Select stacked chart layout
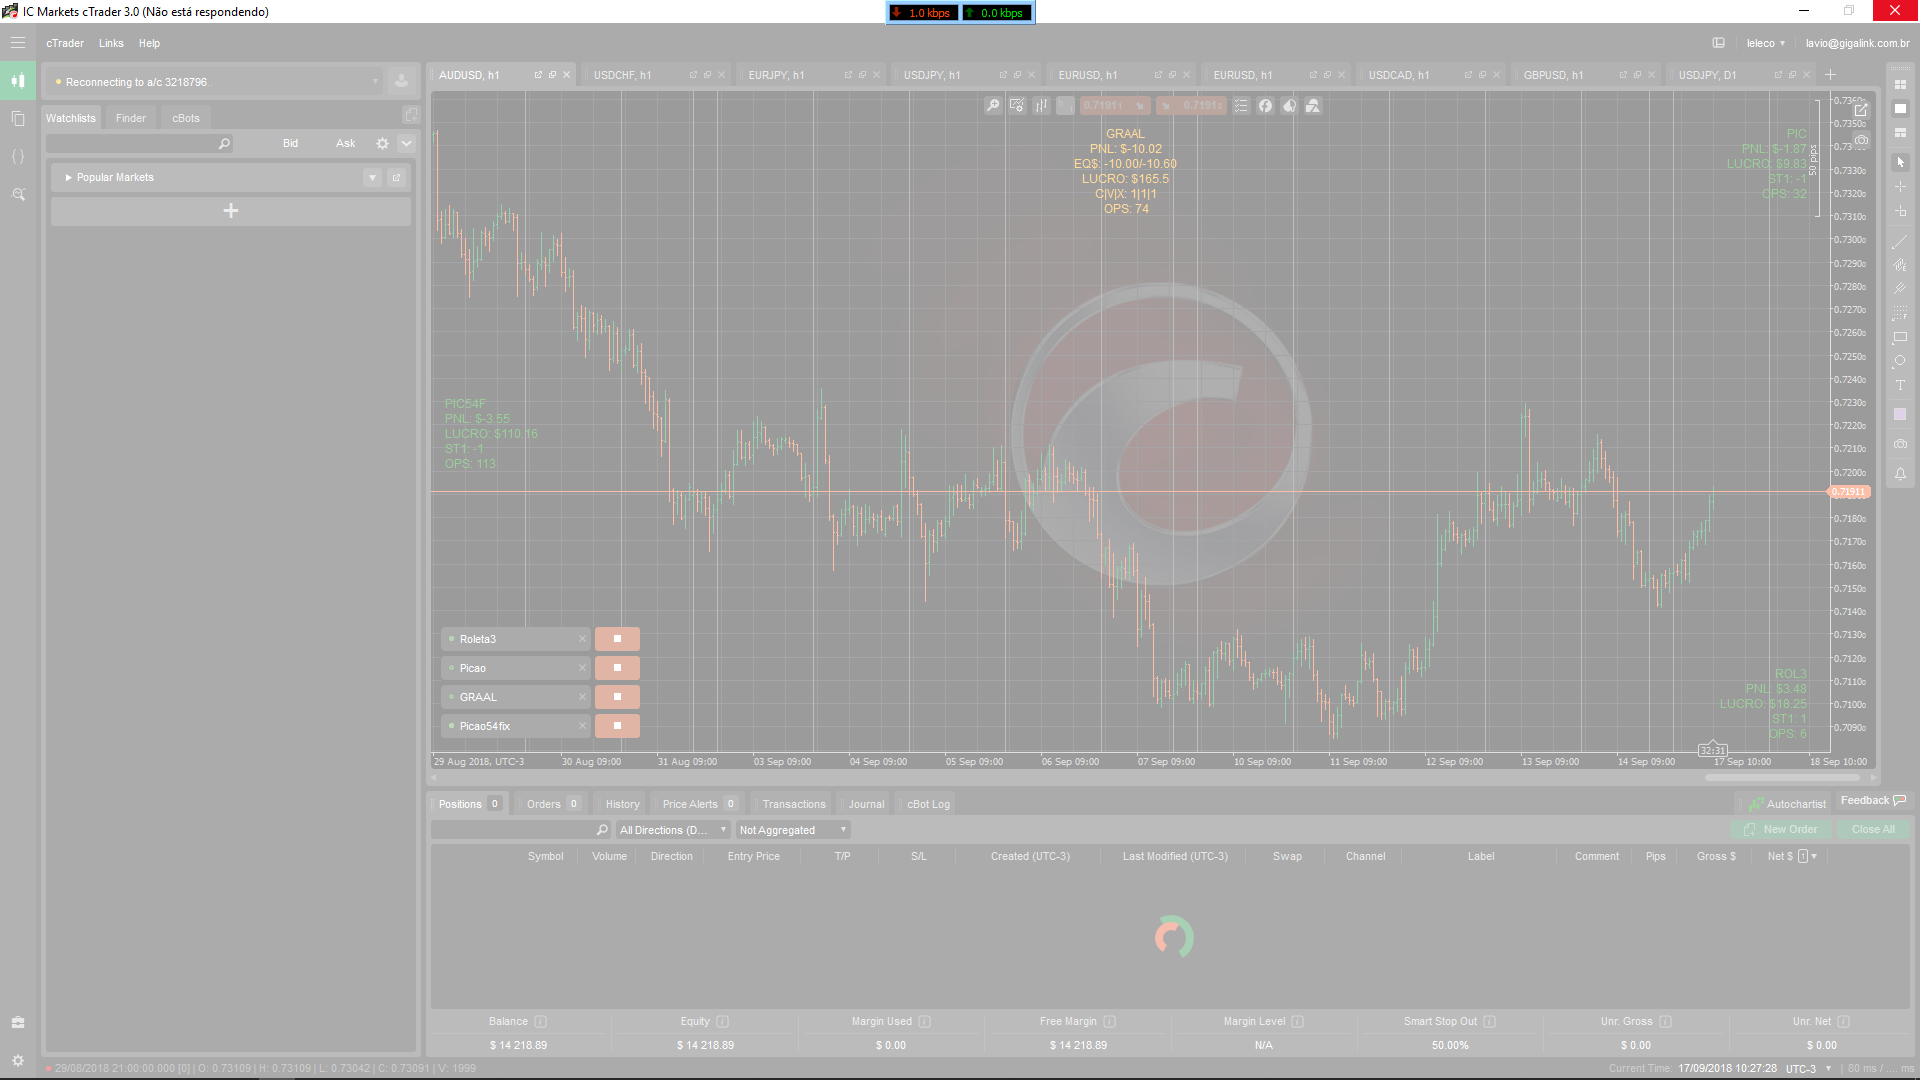Viewport: 1920px width, 1080px height. pyautogui.click(x=1900, y=133)
